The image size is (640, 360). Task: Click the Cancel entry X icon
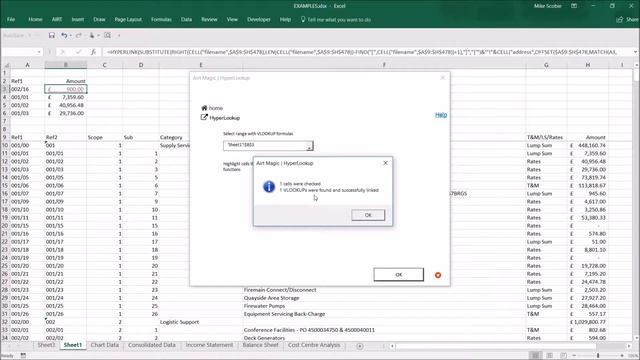click(x=63, y=52)
